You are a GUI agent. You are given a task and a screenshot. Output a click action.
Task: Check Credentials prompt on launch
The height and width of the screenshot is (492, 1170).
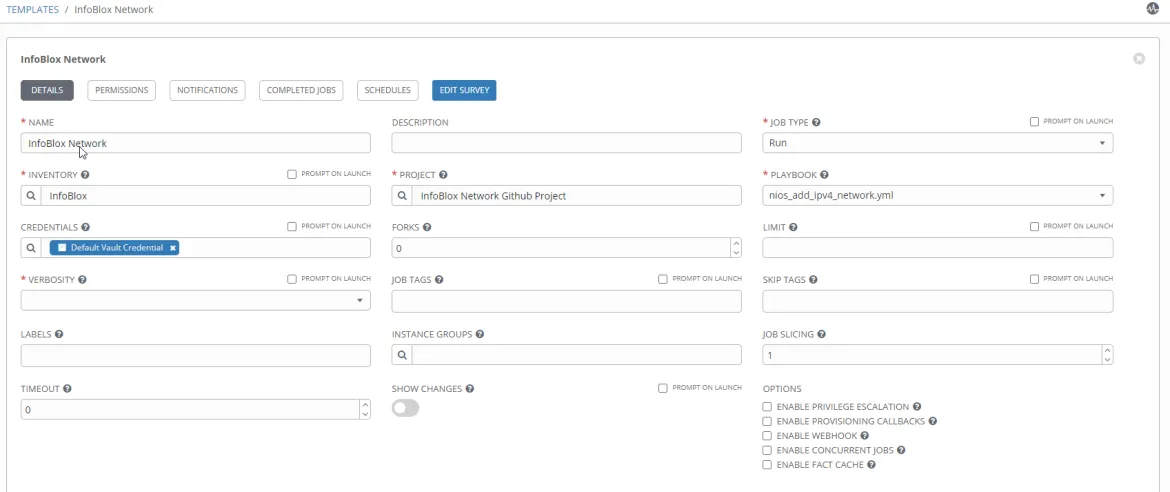(292, 226)
